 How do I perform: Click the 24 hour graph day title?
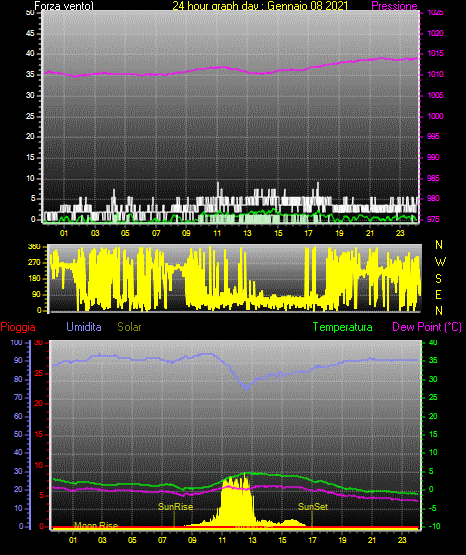coord(260,6)
